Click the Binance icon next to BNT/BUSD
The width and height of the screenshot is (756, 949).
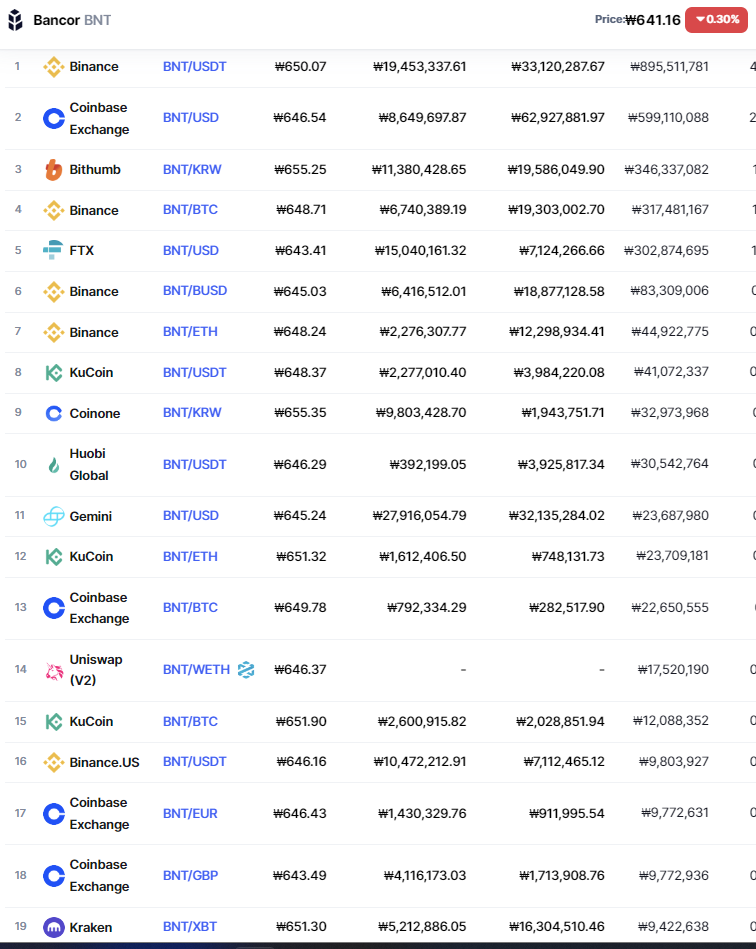[54, 291]
